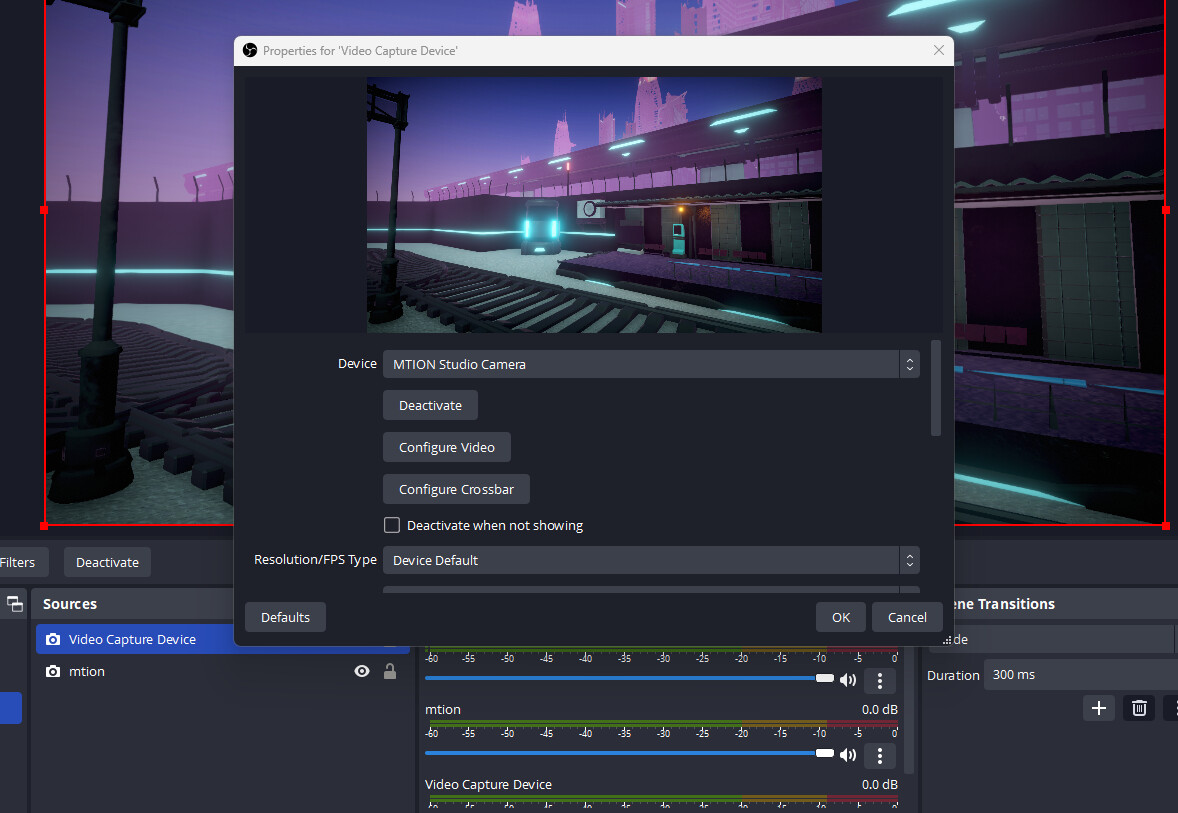Check the Deactivate when not showing checkbox
This screenshot has width=1178, height=813.
click(391, 525)
